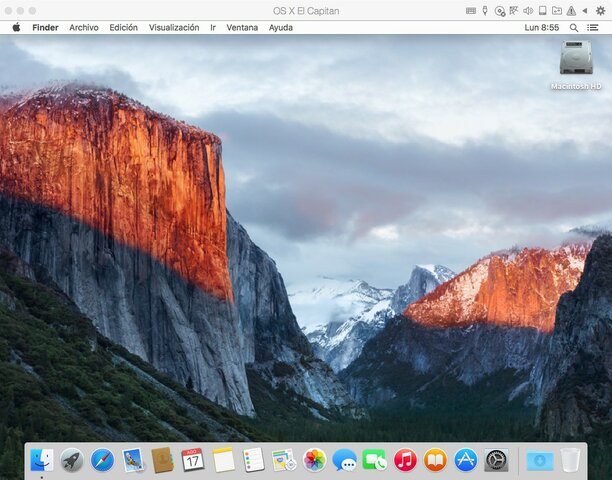Open VM configuration gear in title bar
The width and height of the screenshot is (612, 480).
[601, 11]
